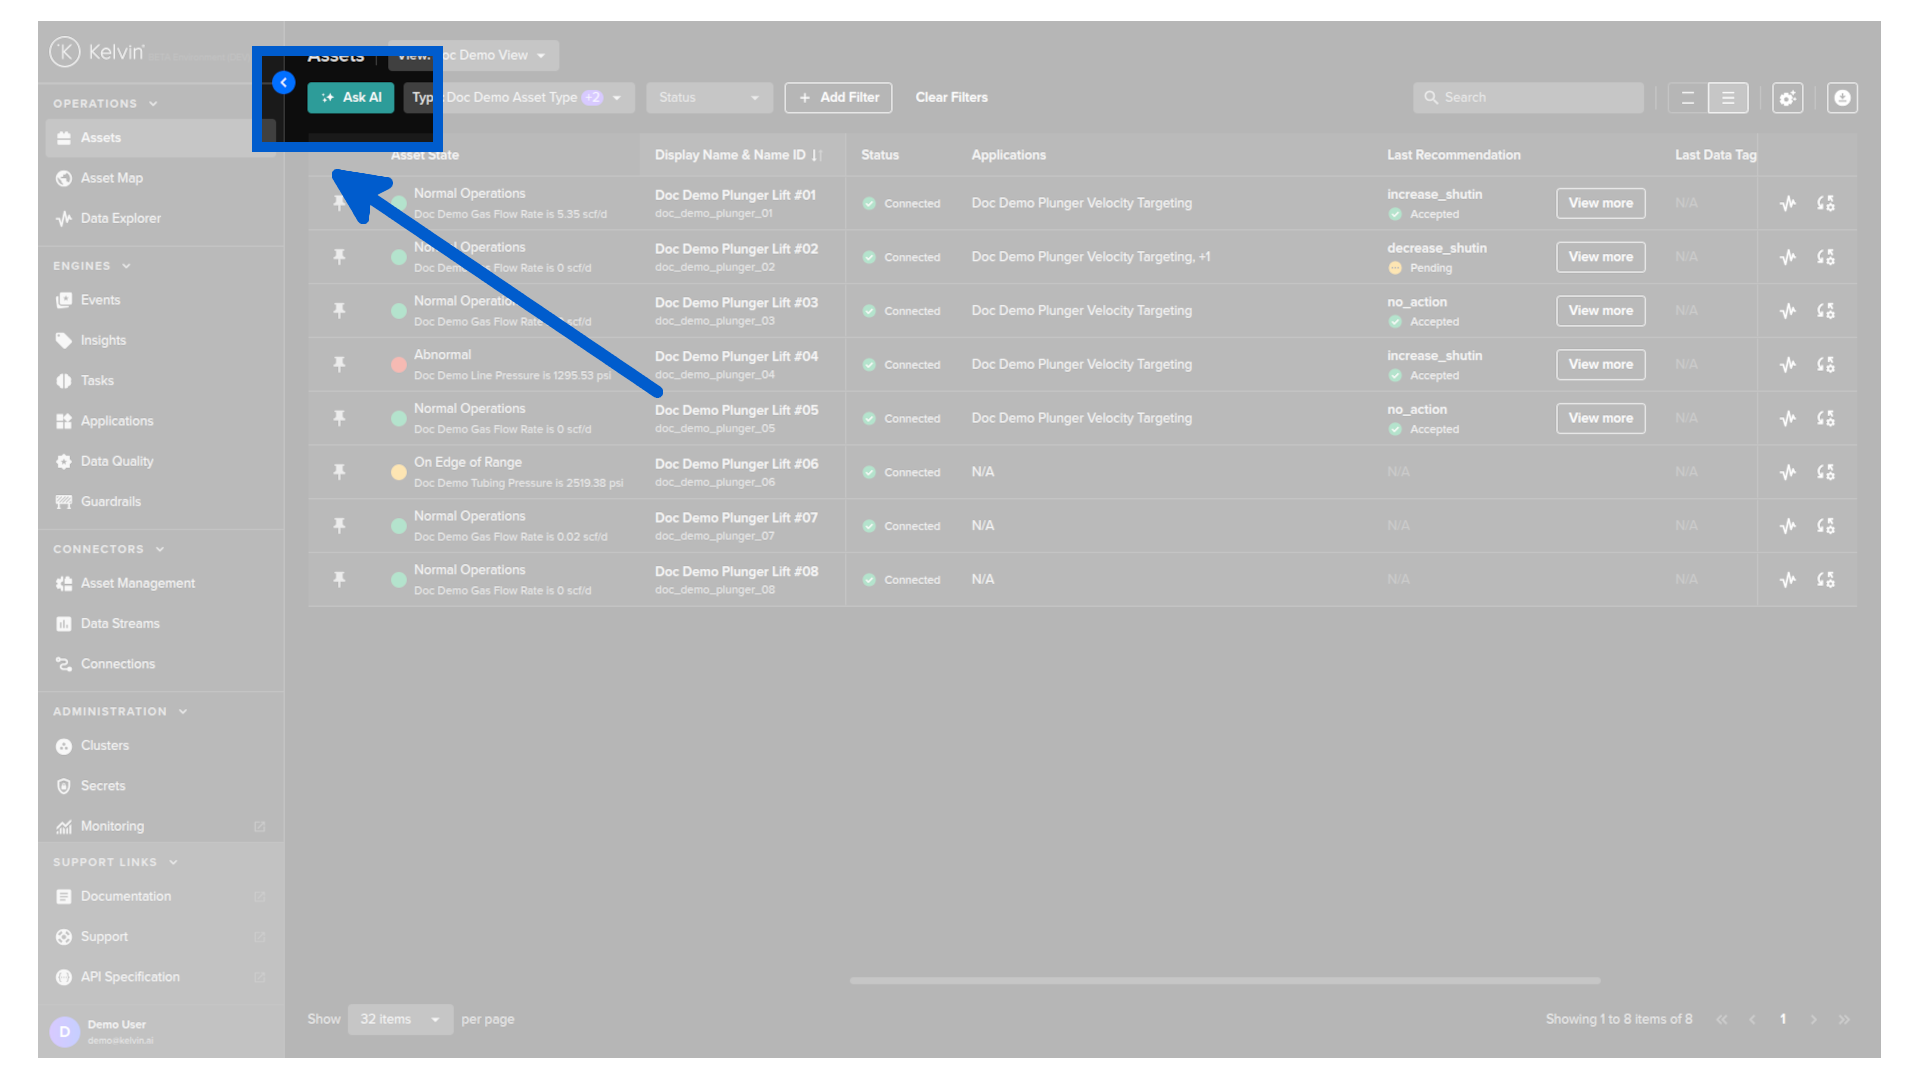This screenshot has width=1920, height=1080.
Task: Click control changes icon for Plunger Lift #06
Action: coord(1826,472)
